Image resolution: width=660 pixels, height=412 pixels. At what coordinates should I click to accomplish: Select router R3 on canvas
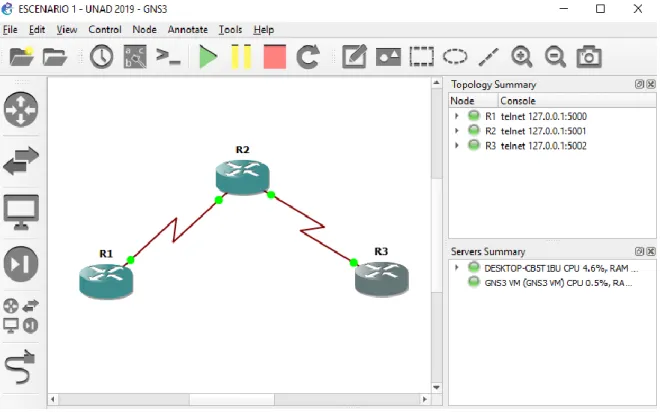coord(381,279)
